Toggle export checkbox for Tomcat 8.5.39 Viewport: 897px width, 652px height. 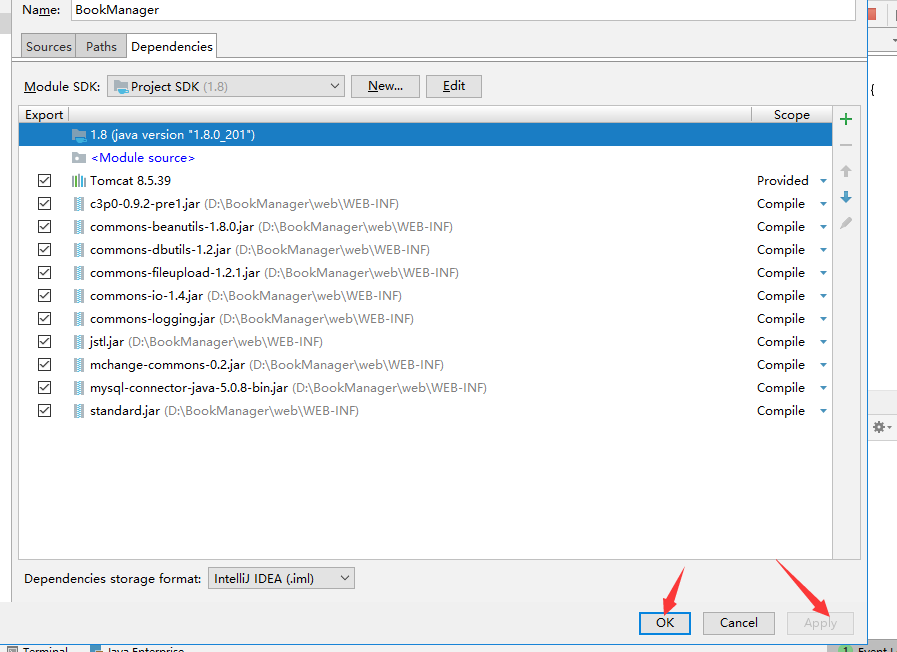pos(44,181)
